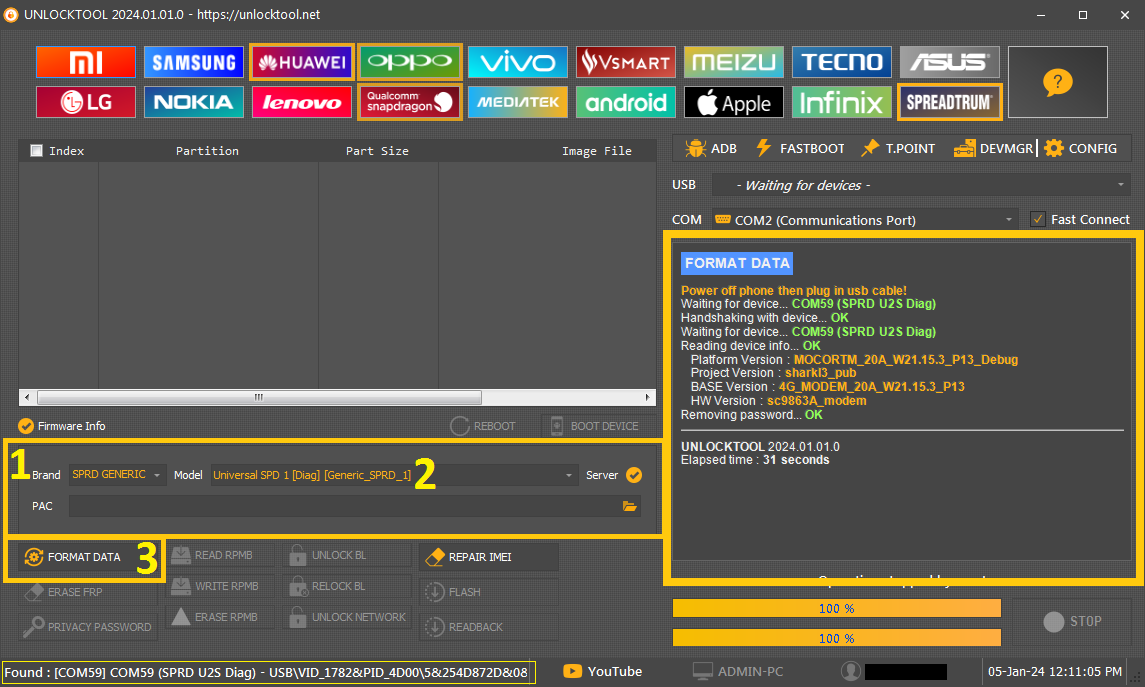Select the Huawei brand logo
The image size is (1145, 687).
(x=302, y=62)
